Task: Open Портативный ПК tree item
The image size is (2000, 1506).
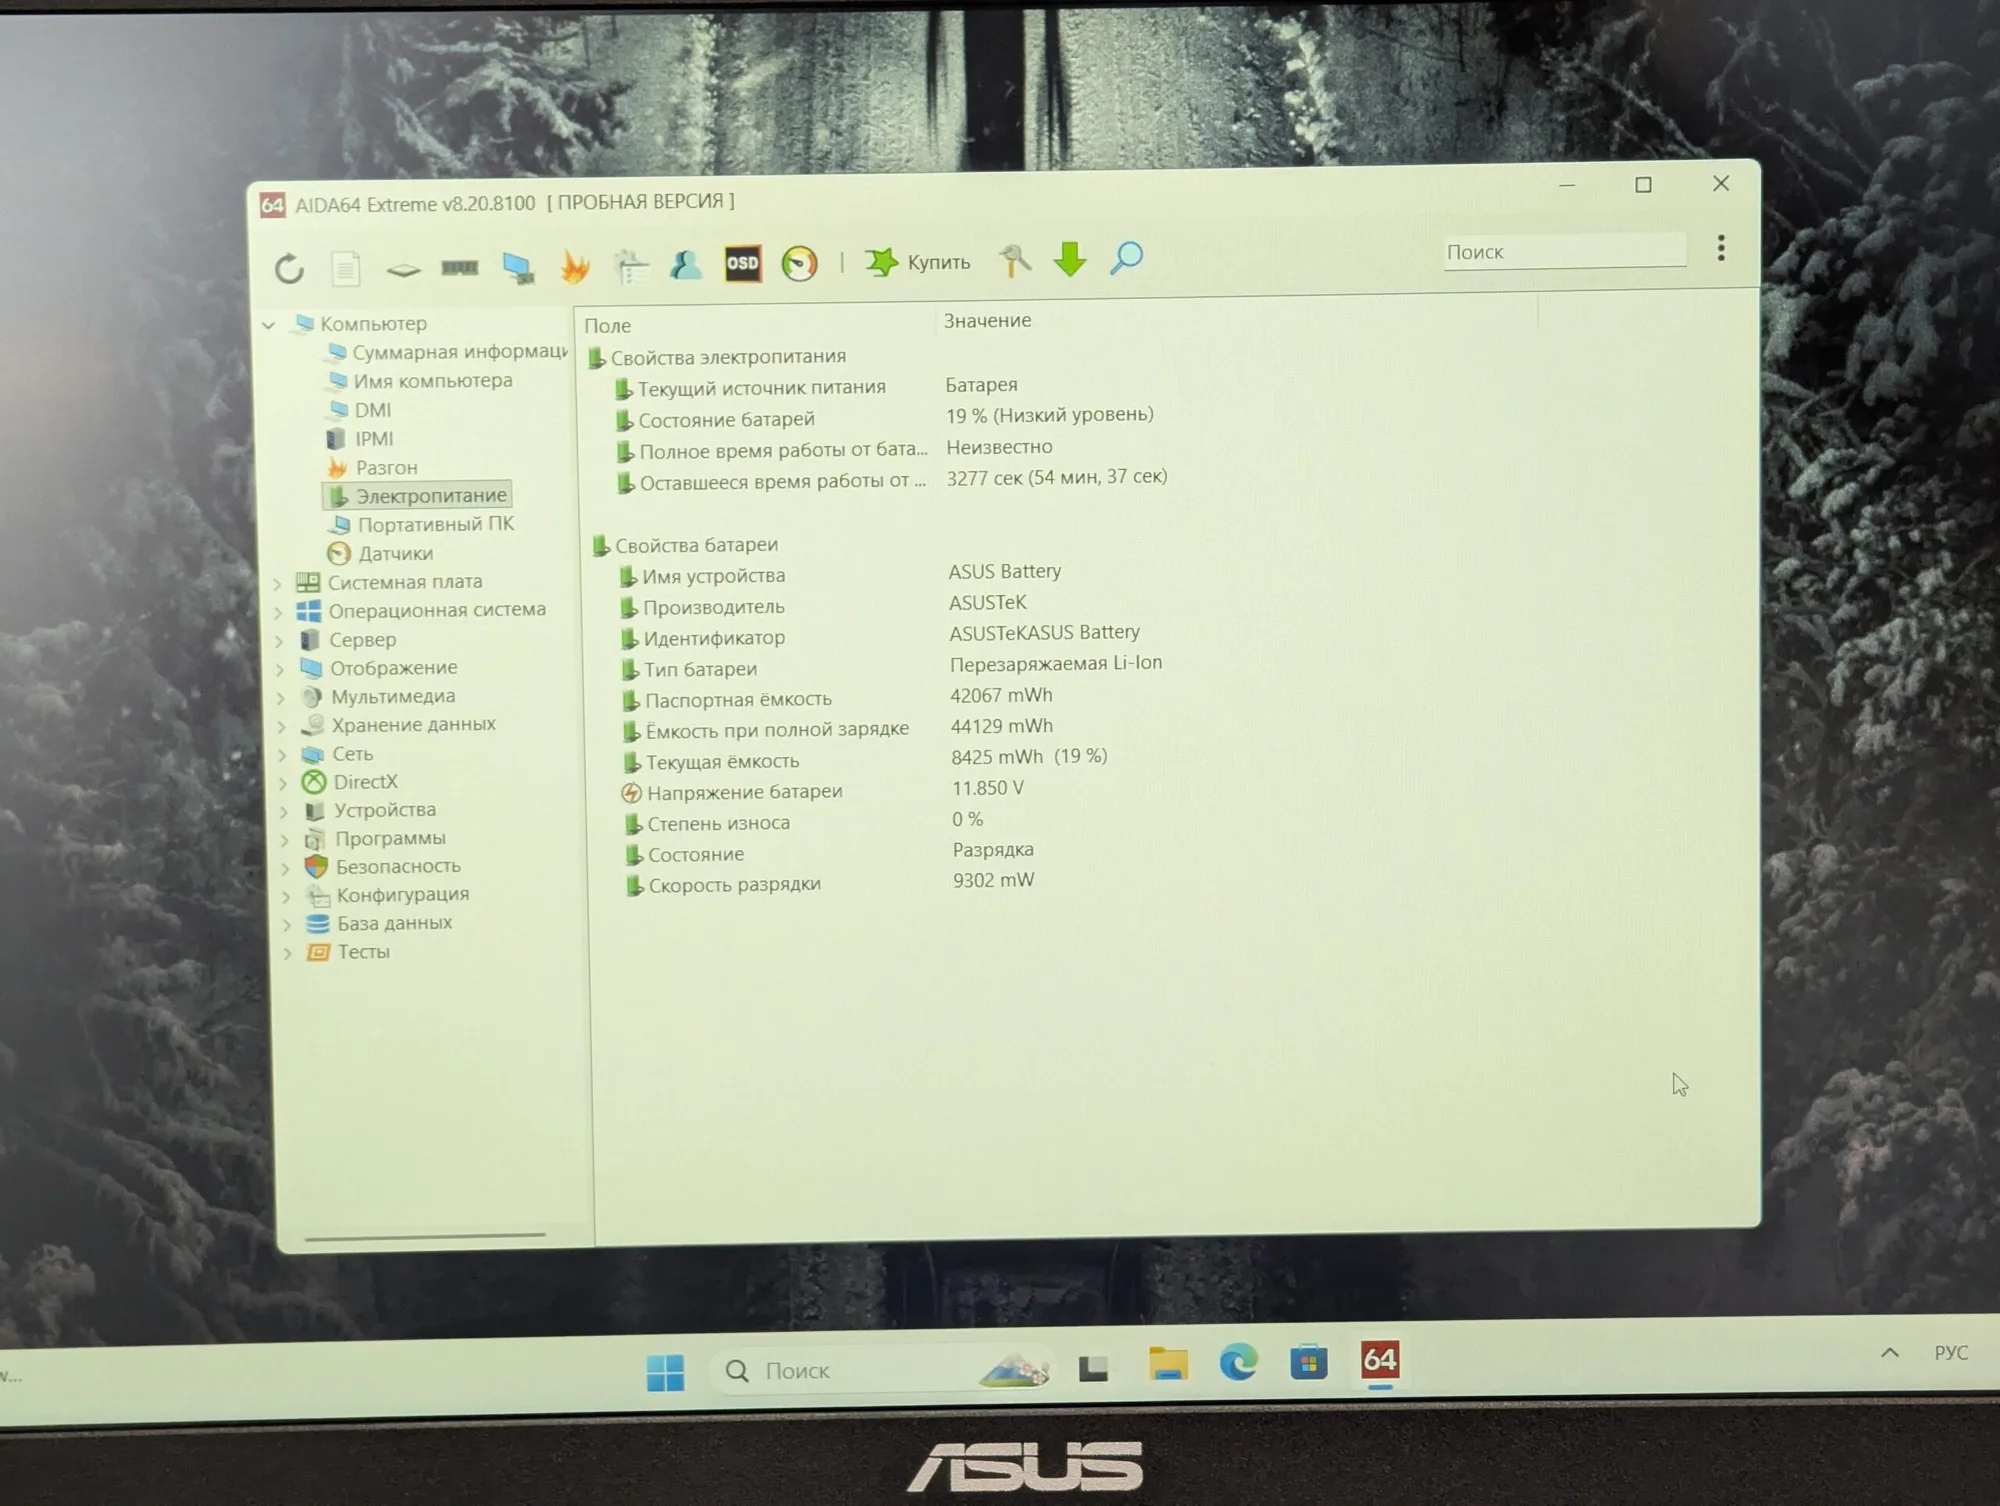Action: [x=422, y=524]
